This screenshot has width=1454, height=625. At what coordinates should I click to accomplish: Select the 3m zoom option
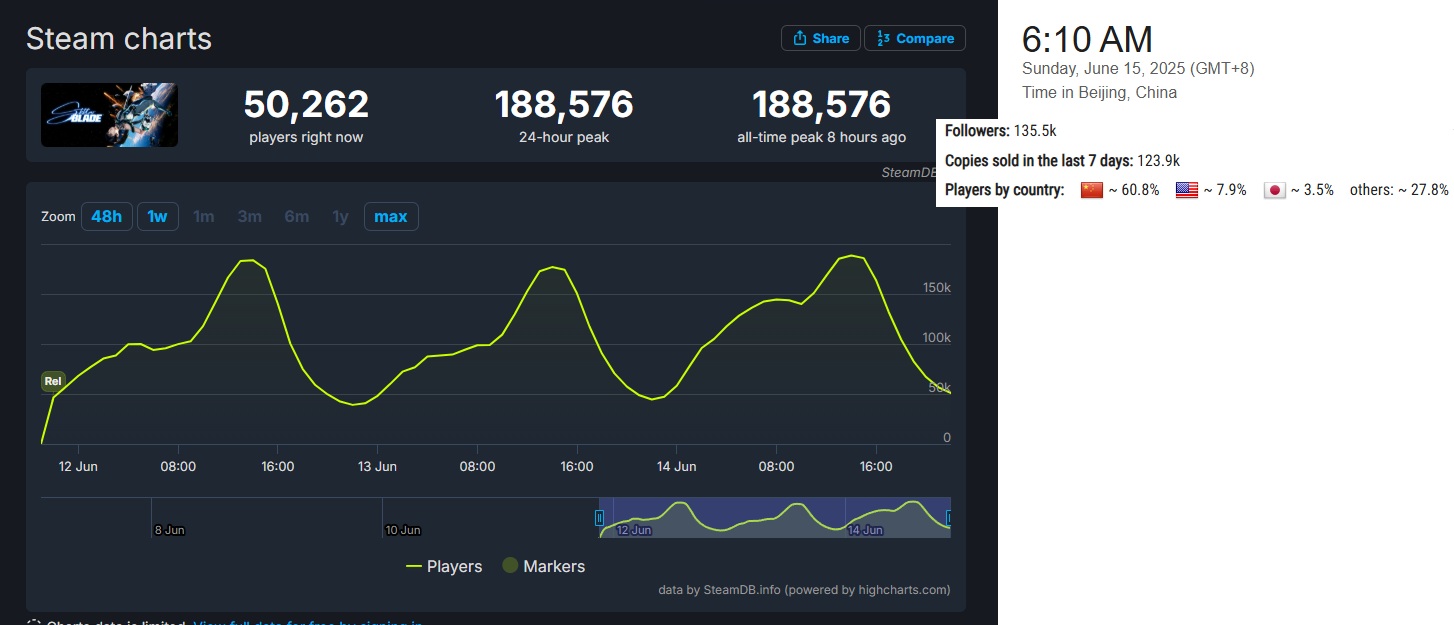[249, 216]
